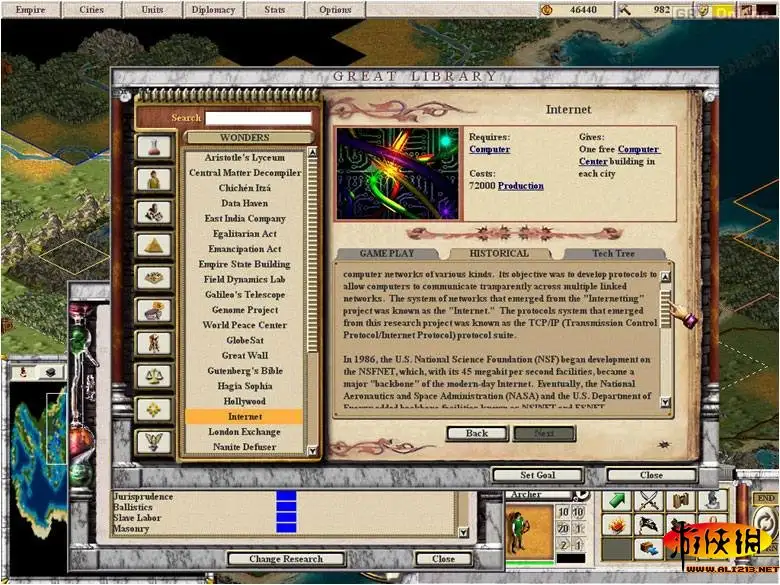Select East India Company entry
The image size is (780, 585).
tap(244, 218)
